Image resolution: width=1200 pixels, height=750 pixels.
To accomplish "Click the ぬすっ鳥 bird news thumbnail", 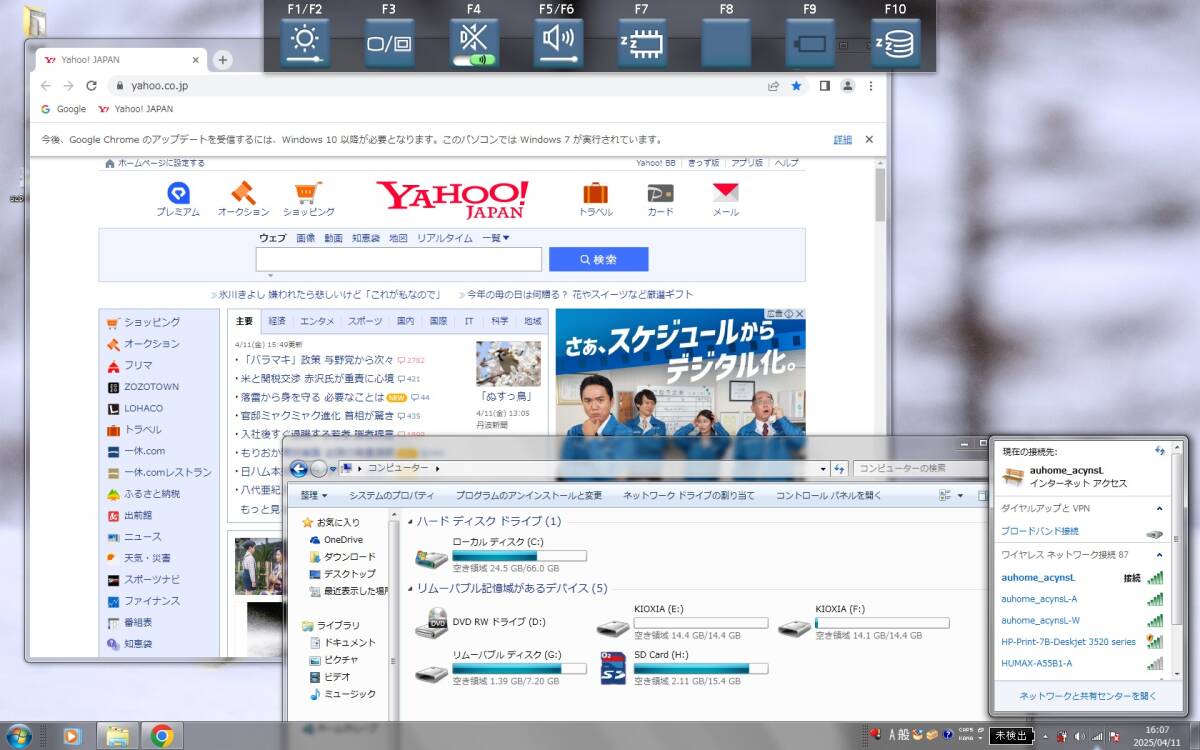I will click(508, 364).
